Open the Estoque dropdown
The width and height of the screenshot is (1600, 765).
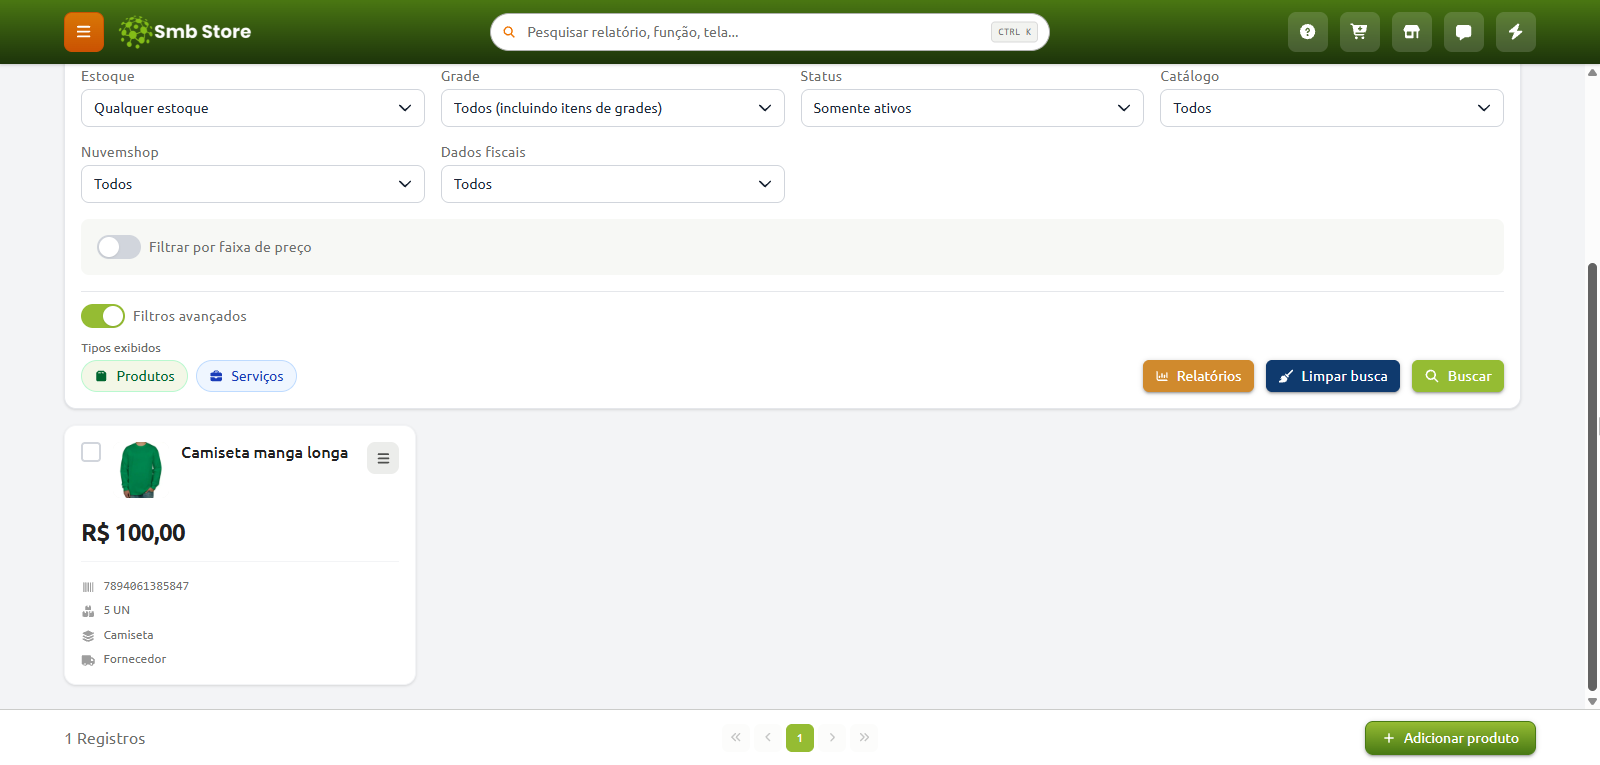click(x=253, y=108)
